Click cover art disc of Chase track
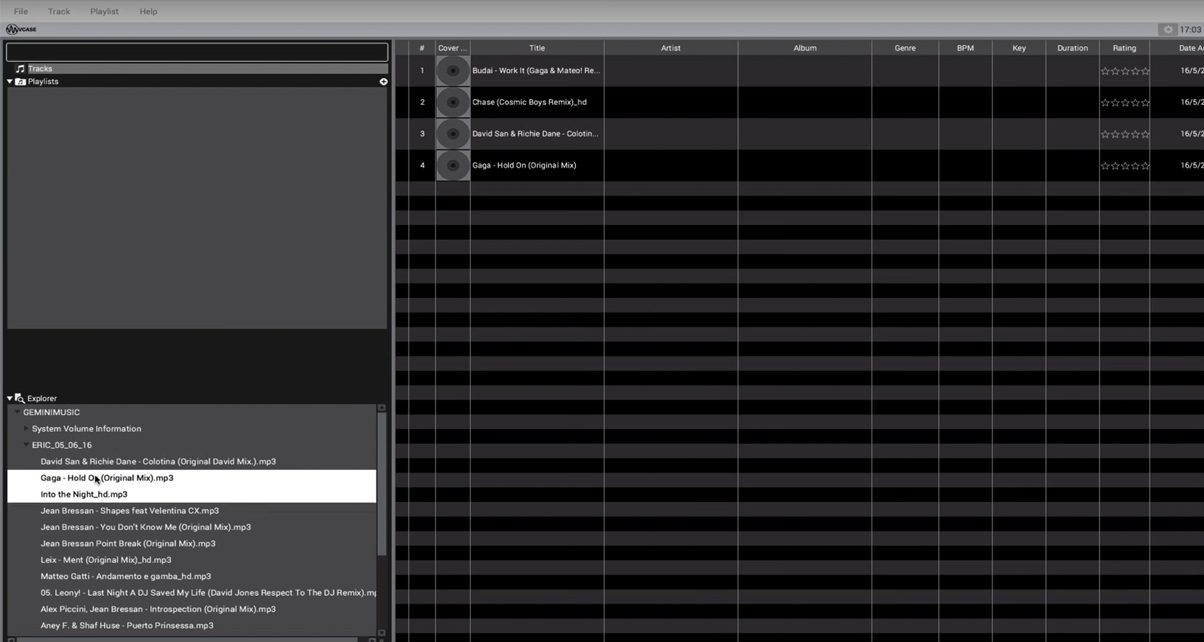Viewport: 1204px width, 642px height. [453, 102]
